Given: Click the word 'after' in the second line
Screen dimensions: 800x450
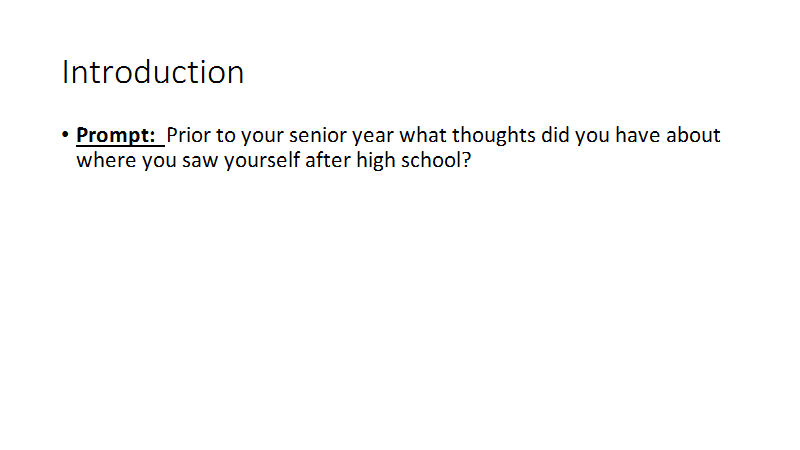Looking at the screenshot, I should click(x=328, y=160).
